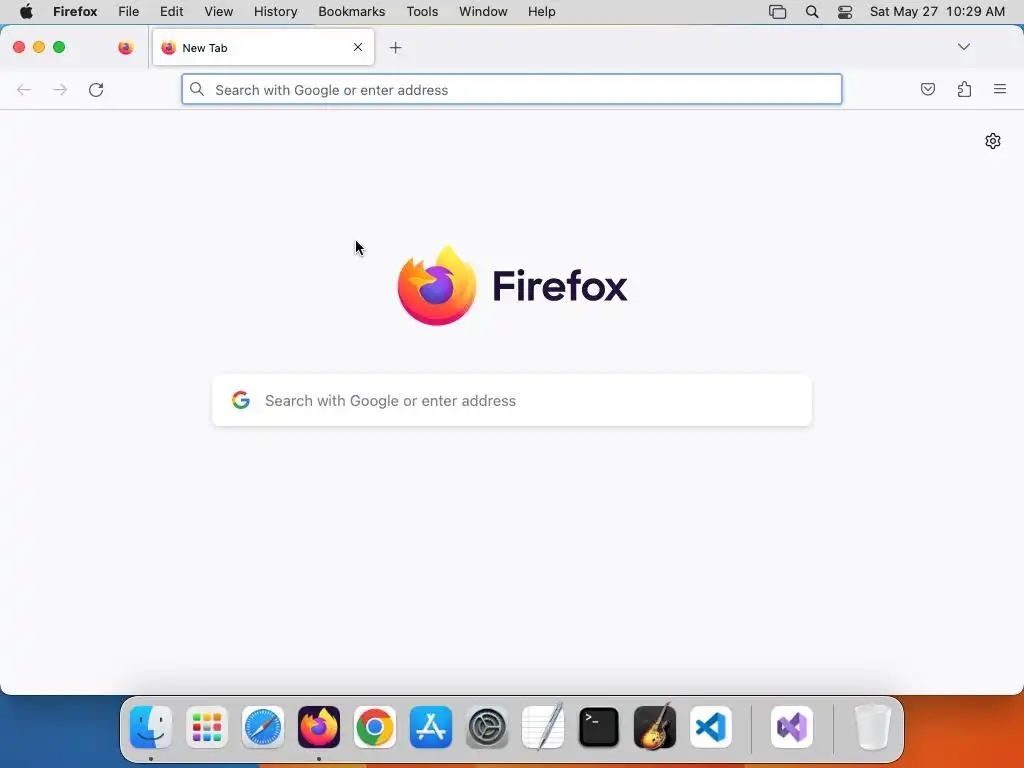Launch Visual Studio Code from dock
Screen dimensions: 1024x768
click(x=711, y=727)
